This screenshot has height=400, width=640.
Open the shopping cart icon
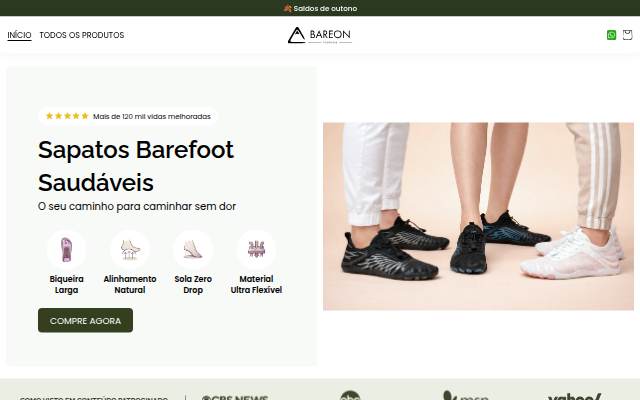(627, 35)
